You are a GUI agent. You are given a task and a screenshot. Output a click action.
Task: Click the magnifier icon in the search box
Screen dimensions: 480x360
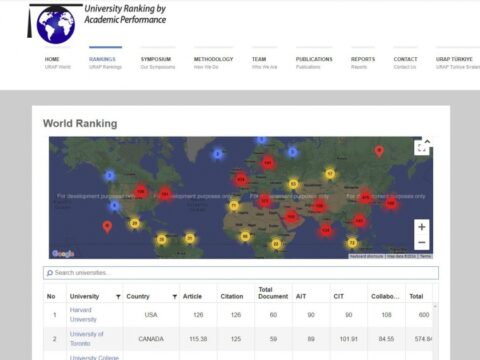click(x=50, y=273)
